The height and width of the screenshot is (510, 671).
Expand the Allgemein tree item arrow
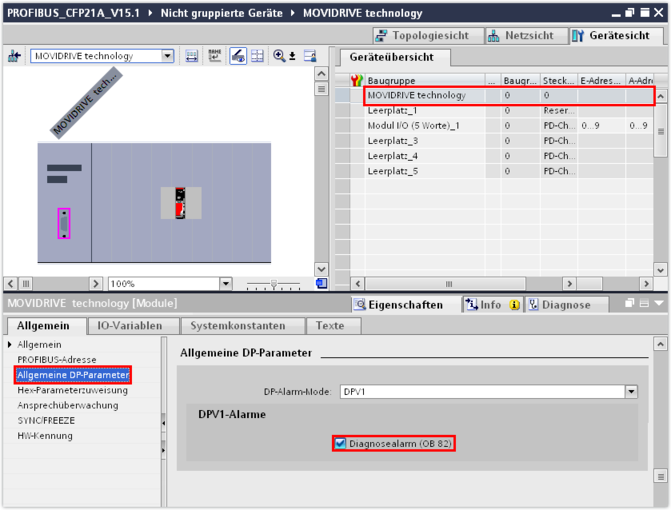(11, 345)
